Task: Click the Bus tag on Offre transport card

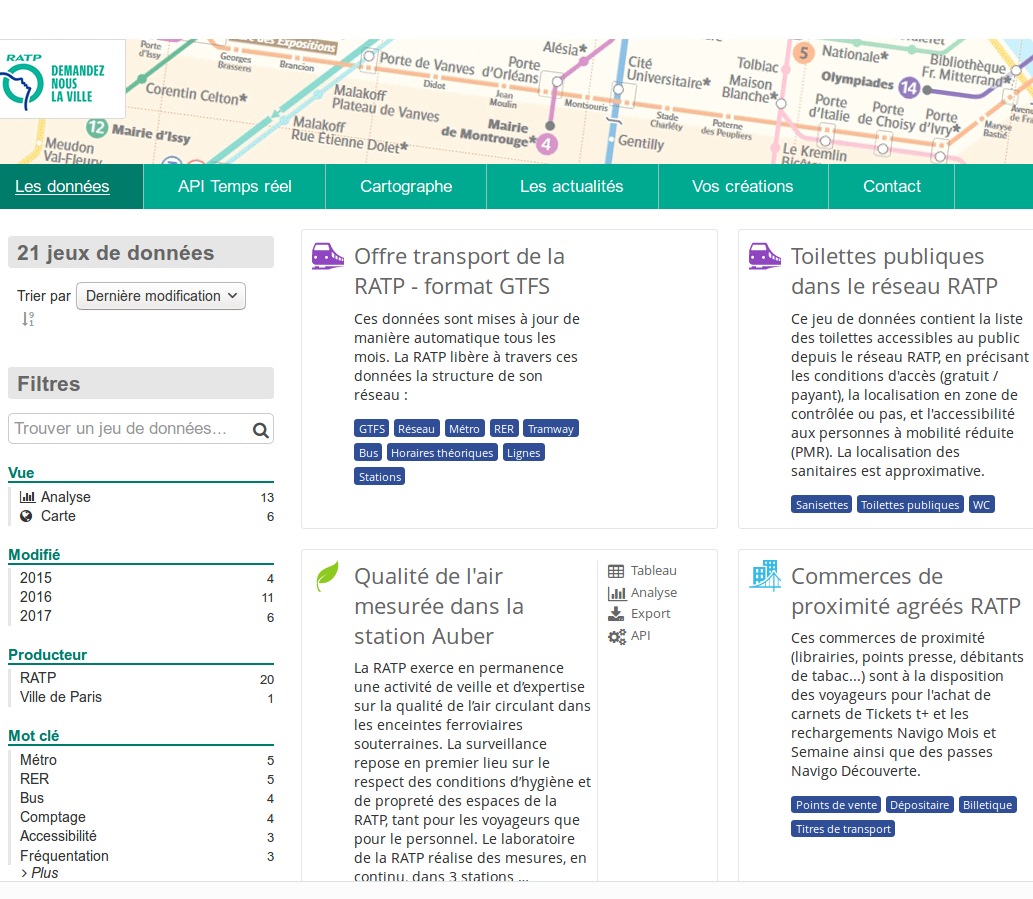Action: 368,452
